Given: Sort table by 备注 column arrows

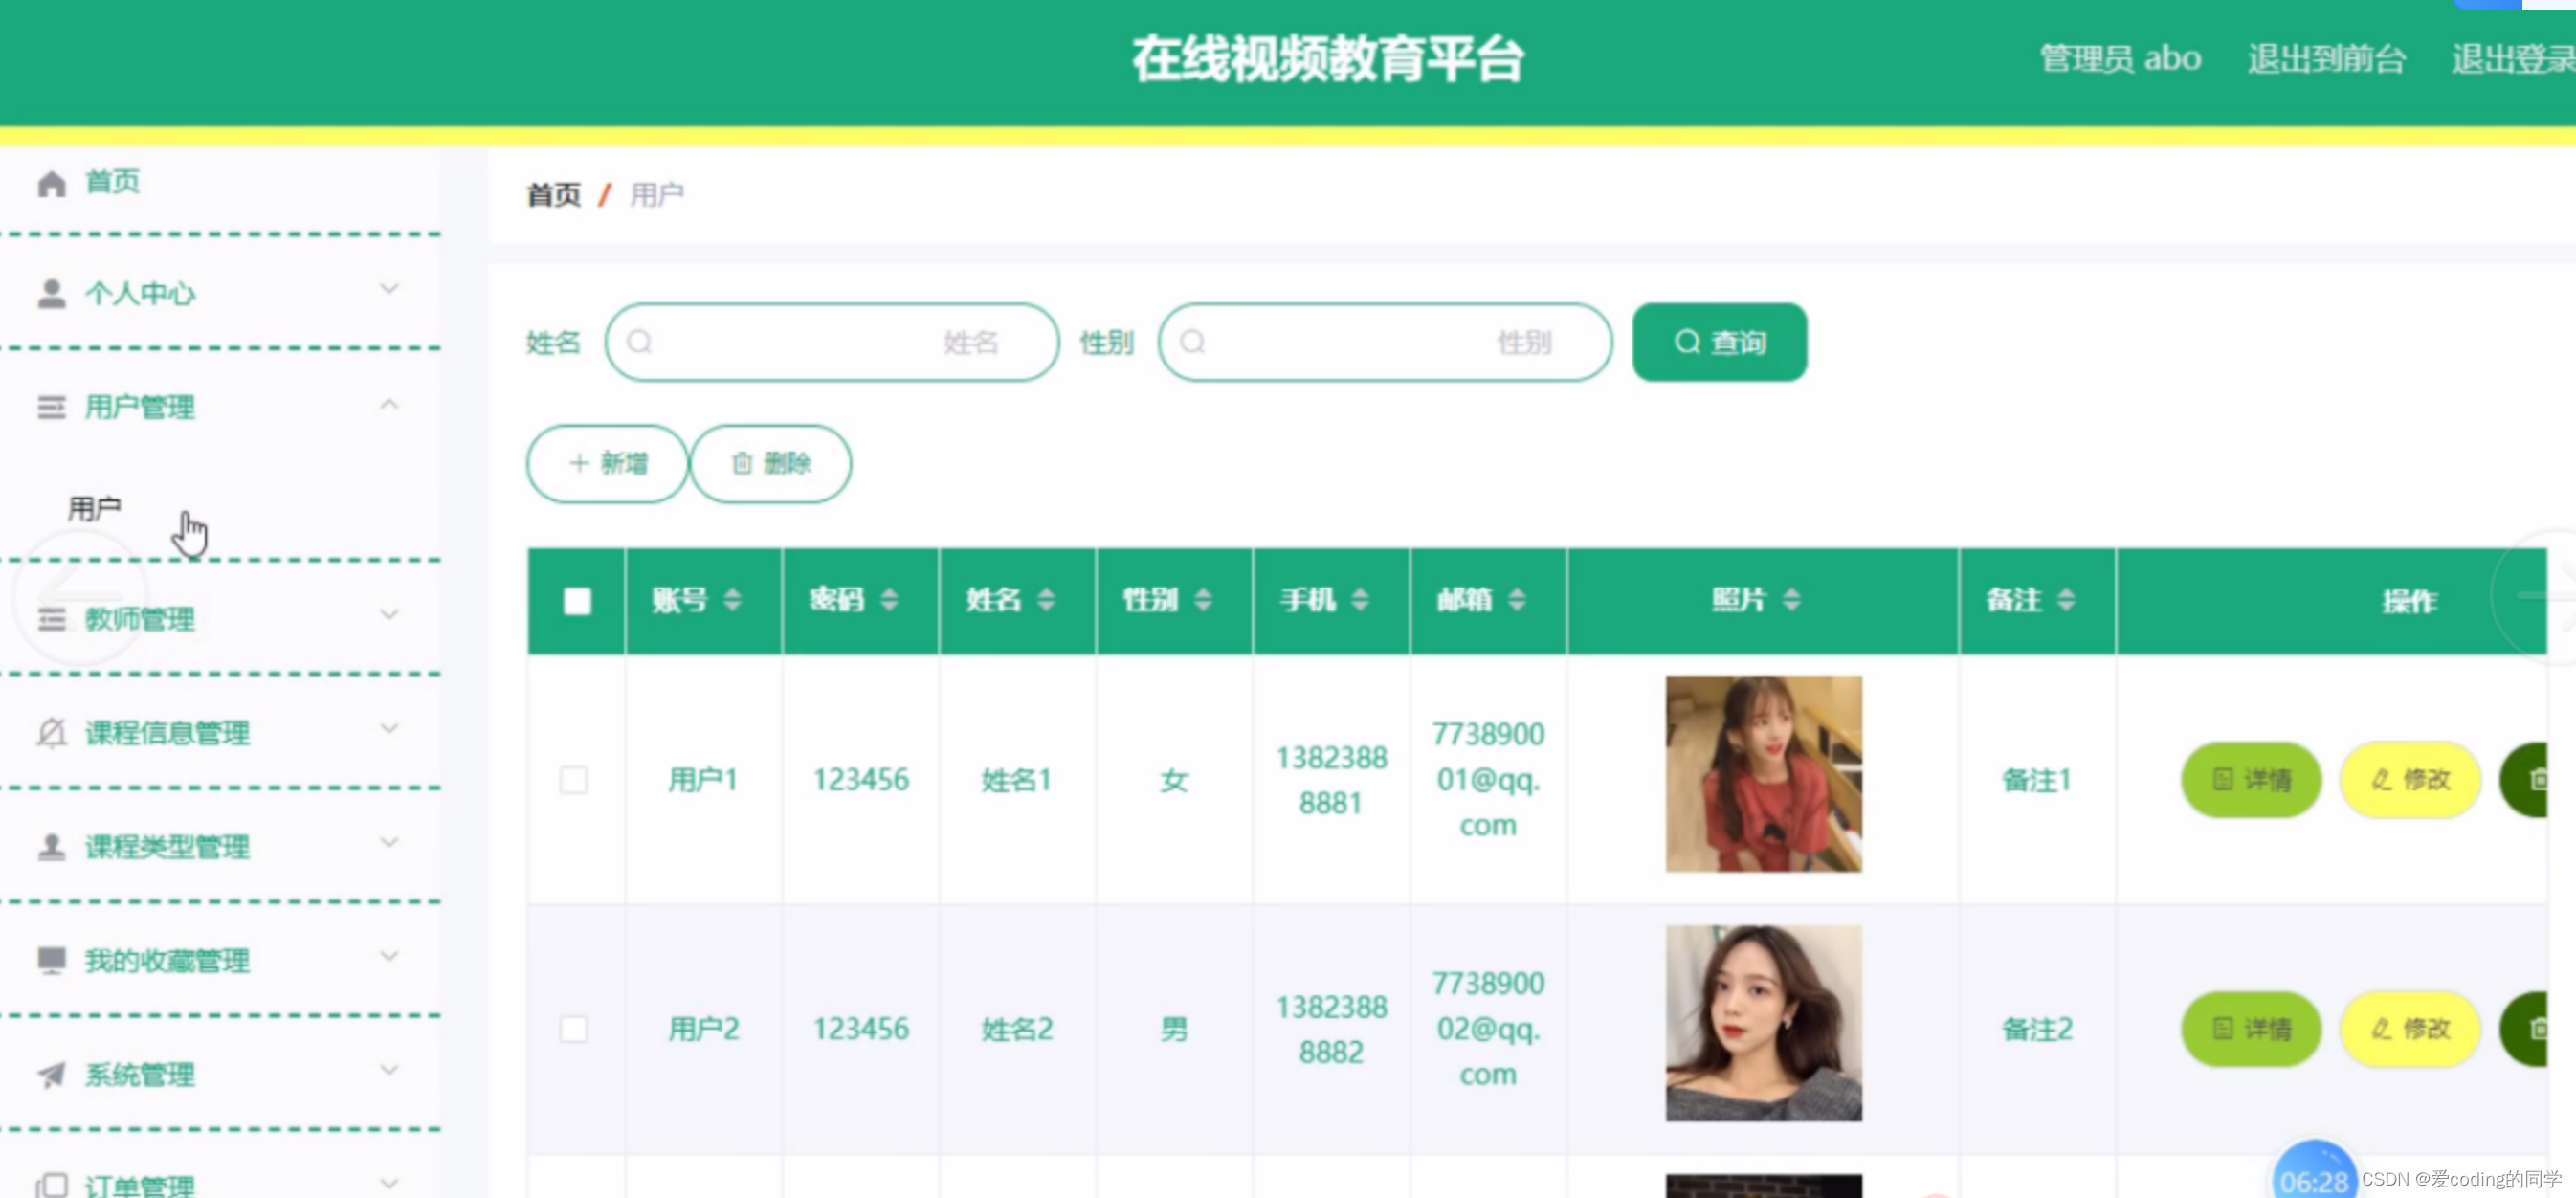Looking at the screenshot, I should [x=2067, y=599].
